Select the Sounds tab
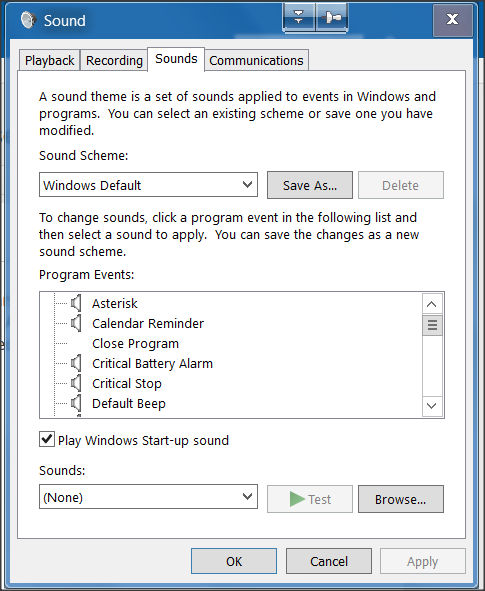Image resolution: width=485 pixels, height=591 pixels. click(176, 59)
